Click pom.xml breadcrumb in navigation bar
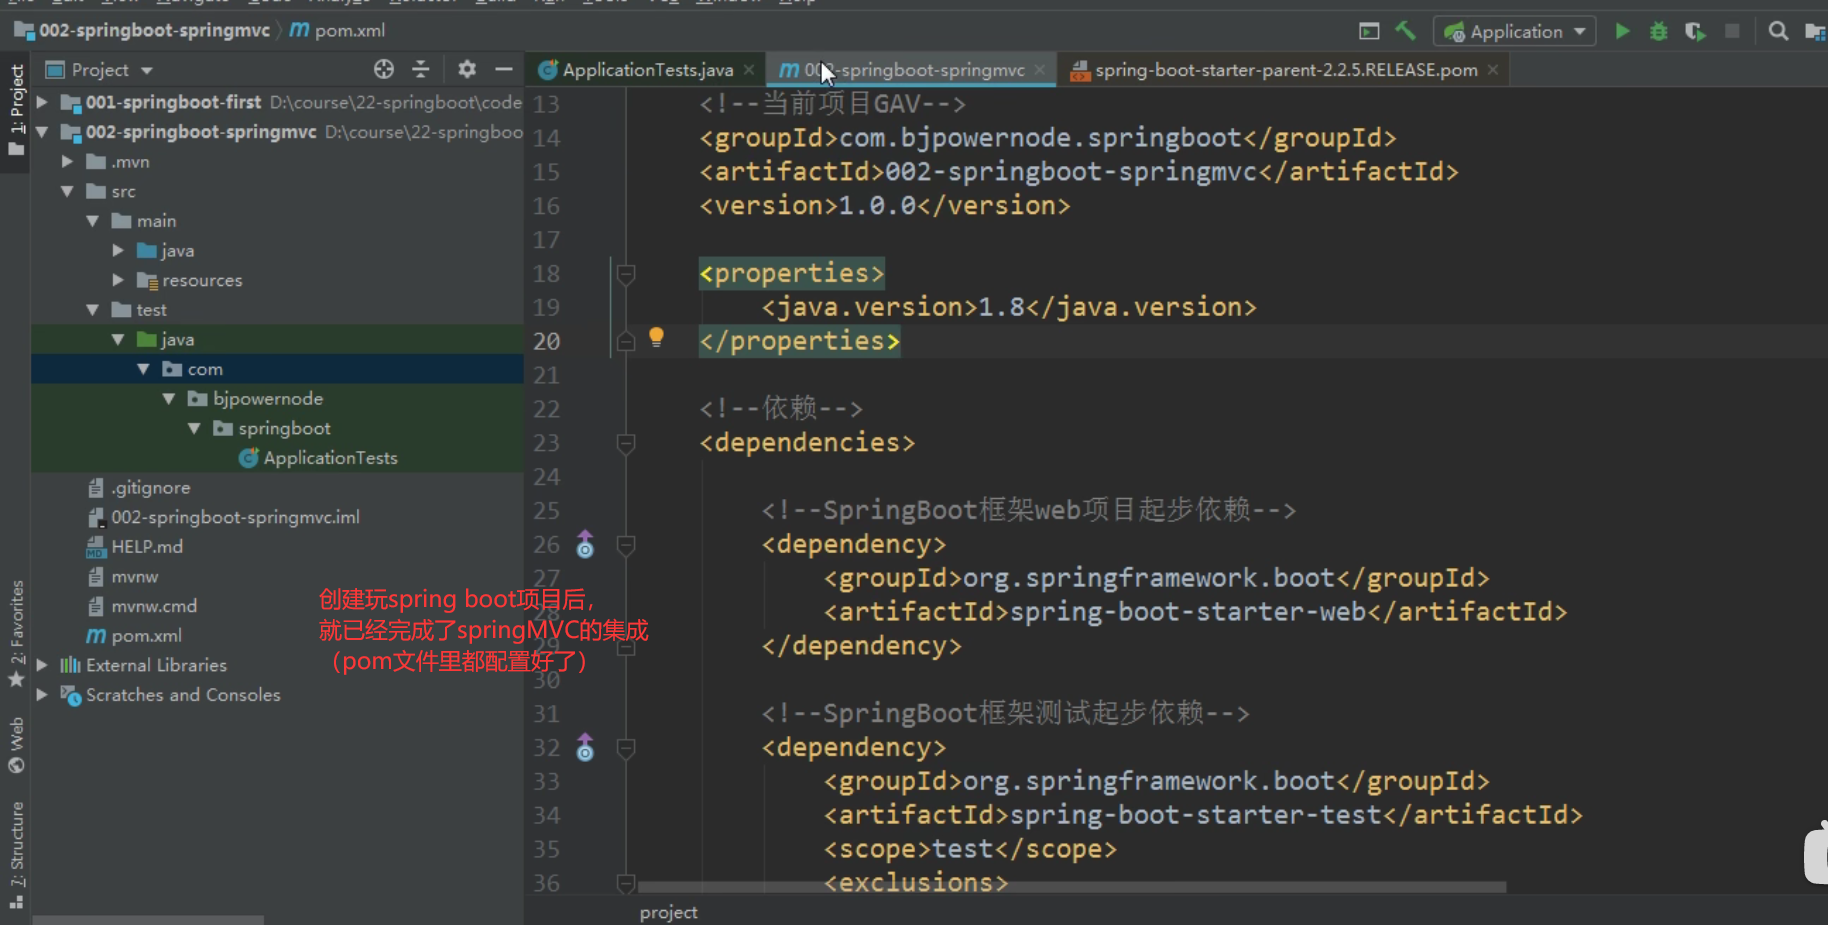Image resolution: width=1828 pixels, height=925 pixels. [338, 31]
